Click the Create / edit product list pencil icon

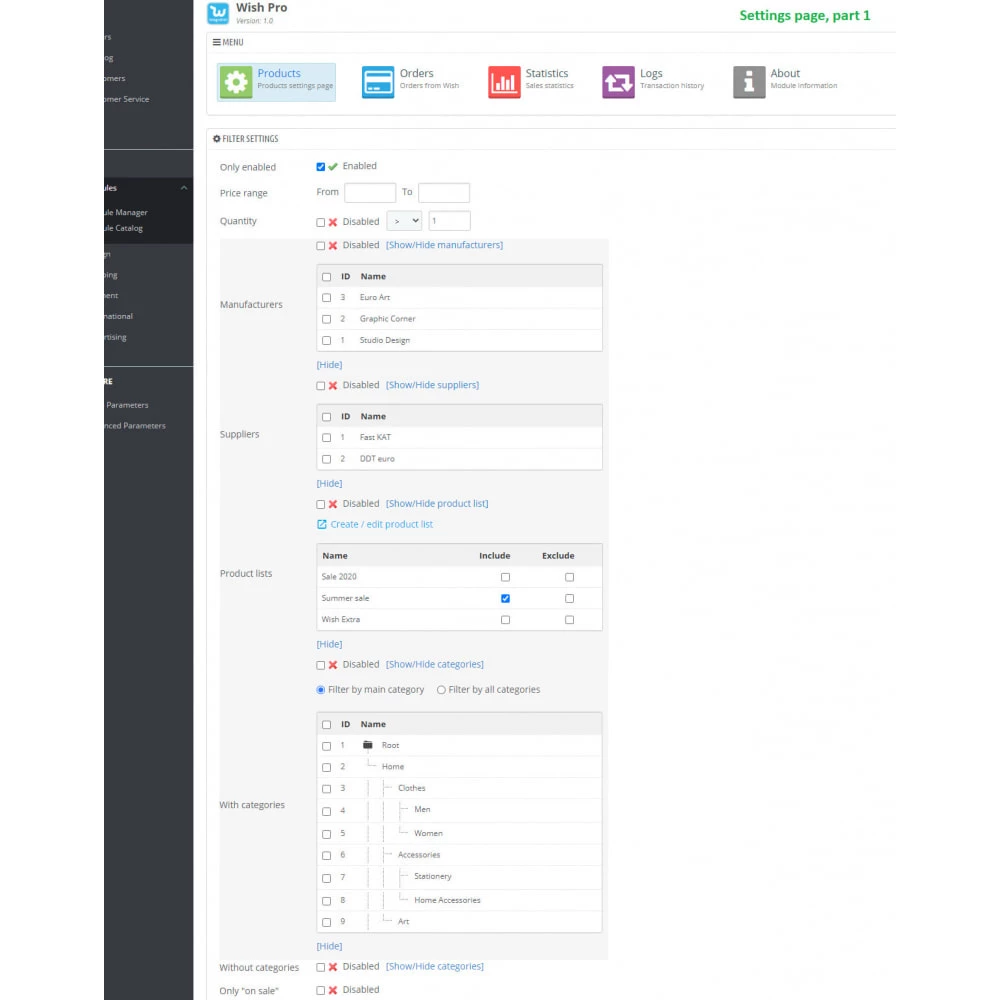[322, 524]
